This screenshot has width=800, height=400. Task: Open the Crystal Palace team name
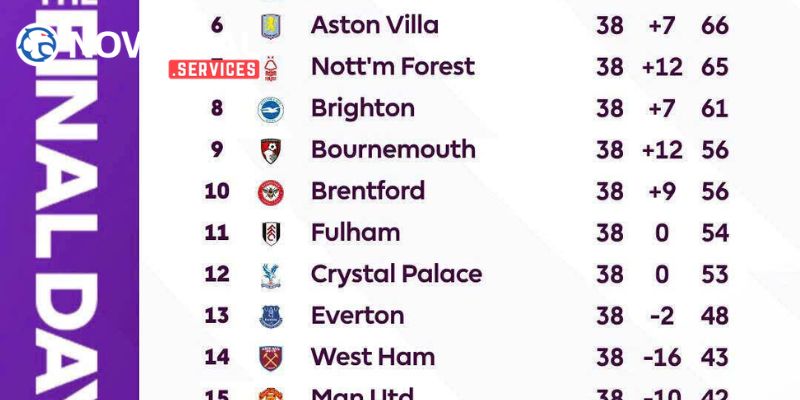coord(396,274)
